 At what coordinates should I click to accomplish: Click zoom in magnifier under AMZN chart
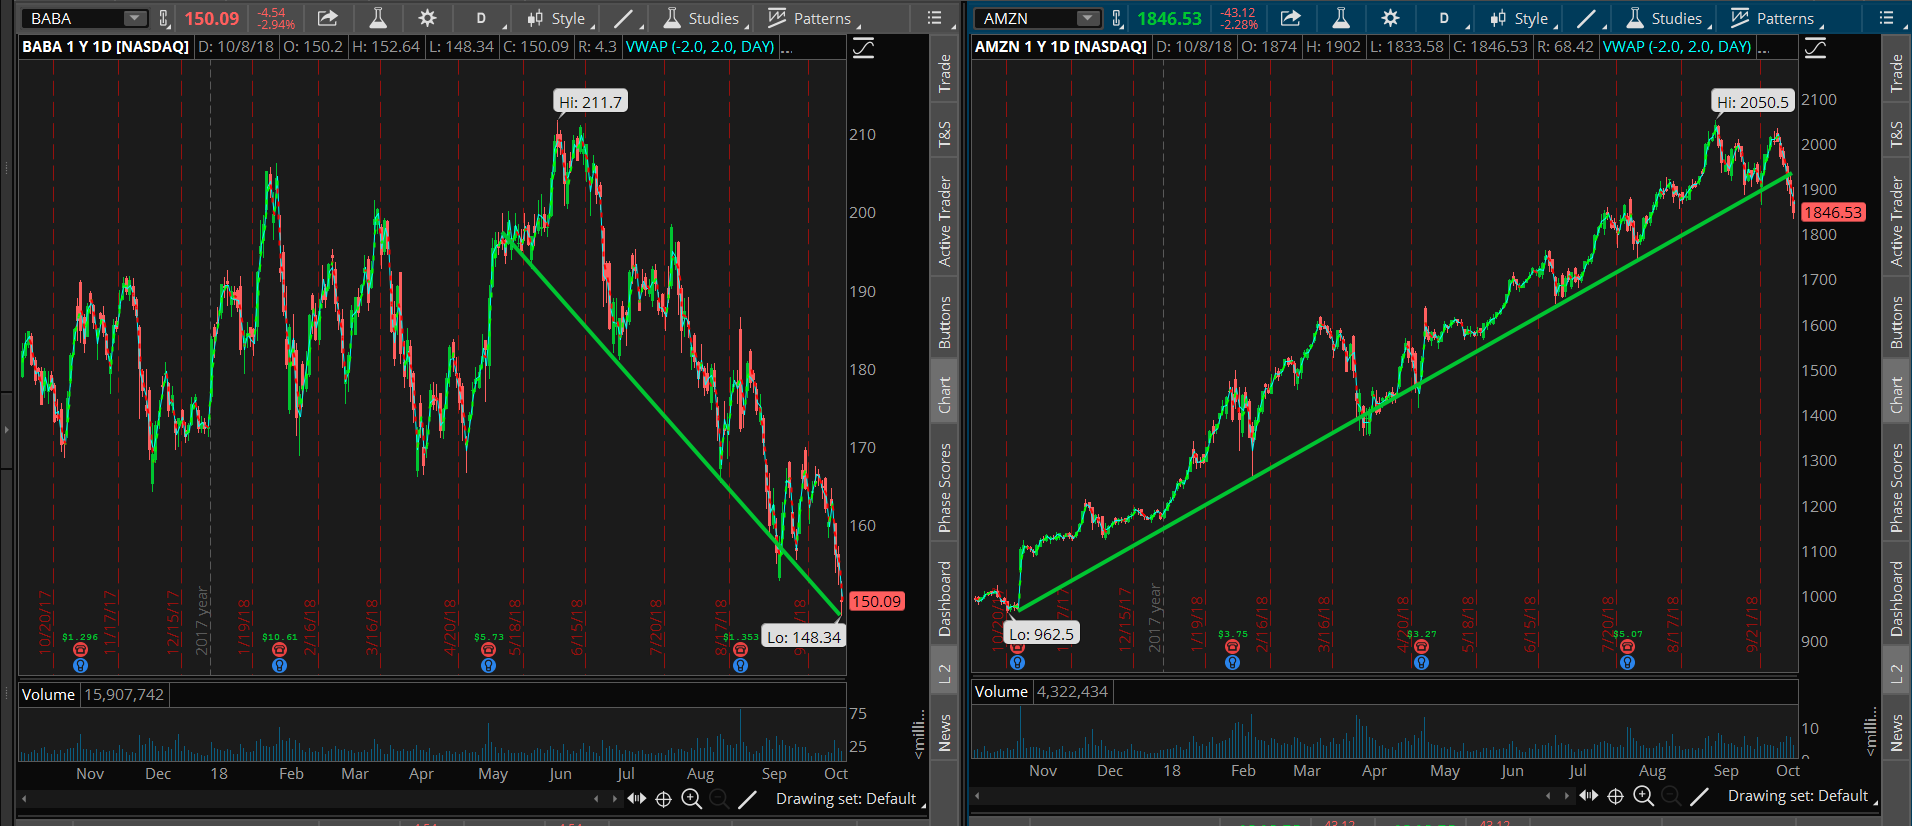(x=1643, y=795)
